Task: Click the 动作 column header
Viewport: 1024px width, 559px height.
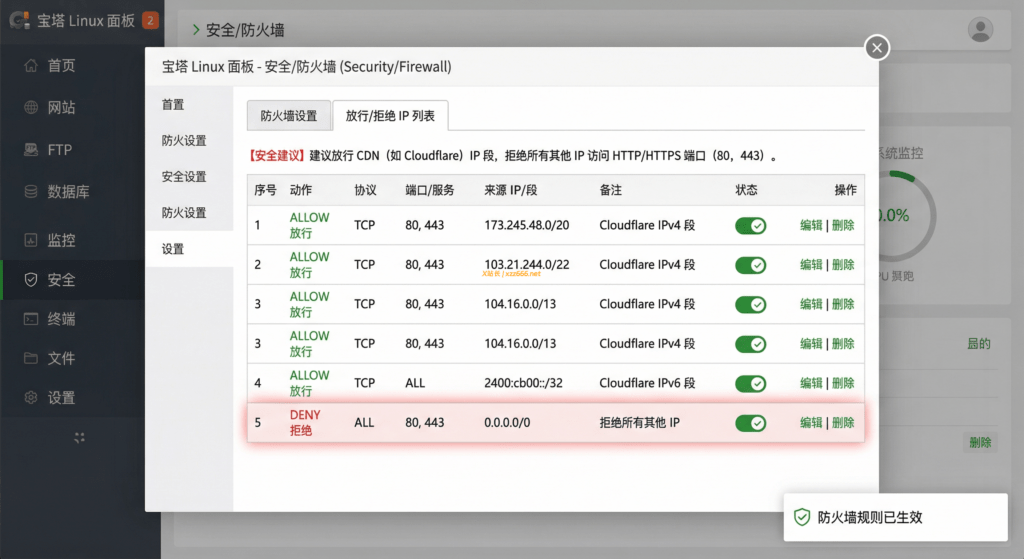Action: click(301, 190)
